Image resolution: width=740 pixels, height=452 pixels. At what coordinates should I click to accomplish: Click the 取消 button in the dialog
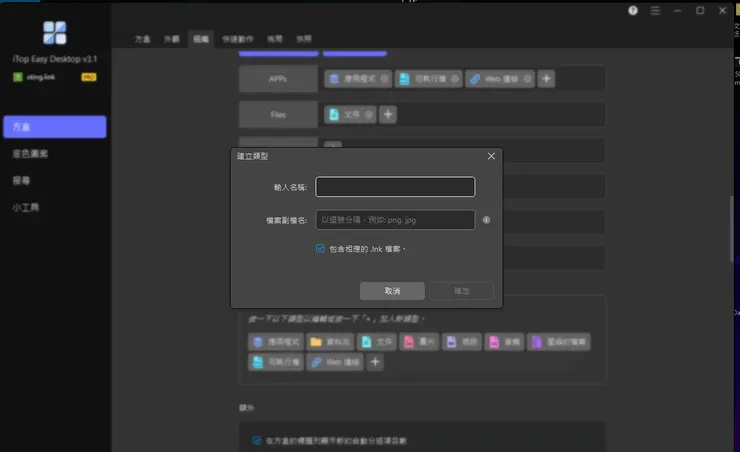[x=392, y=291]
